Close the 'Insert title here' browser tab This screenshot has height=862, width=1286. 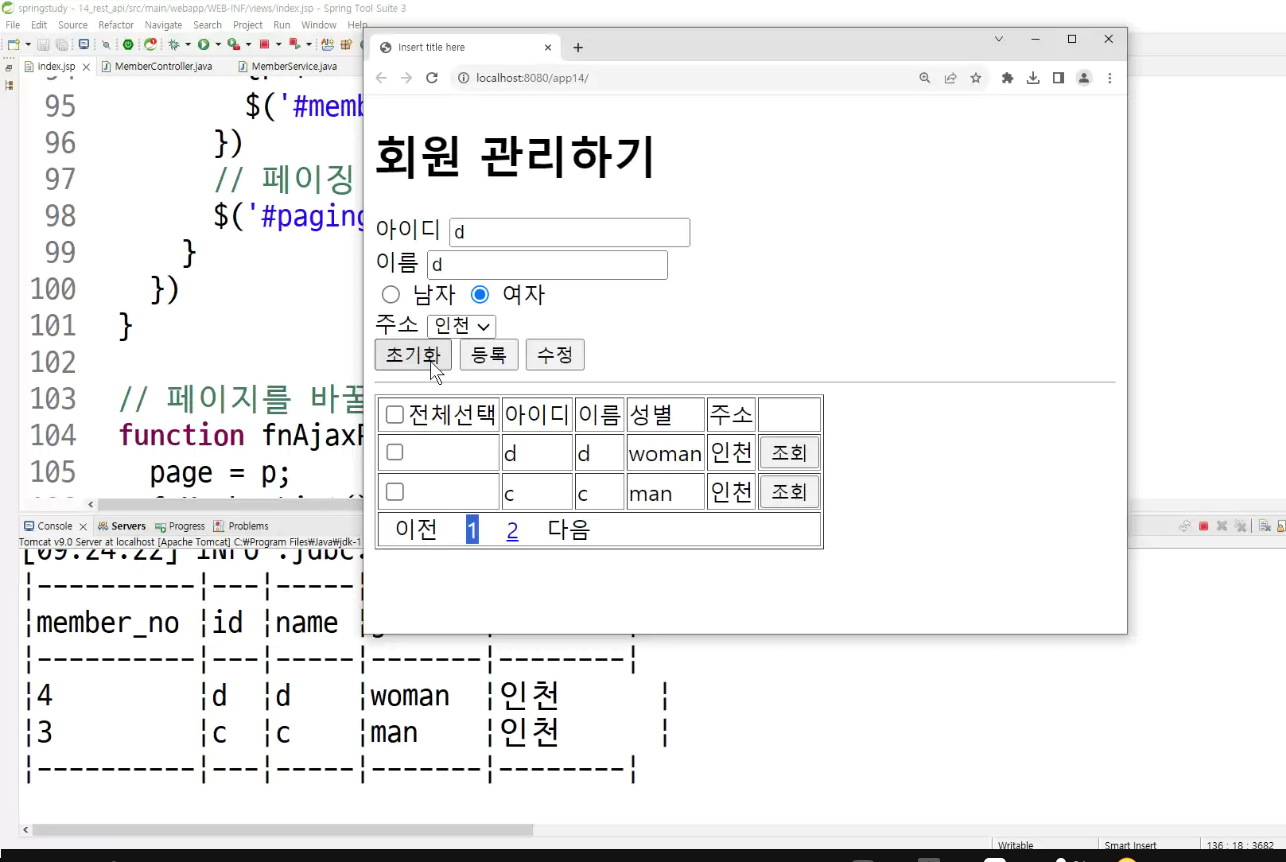548,47
